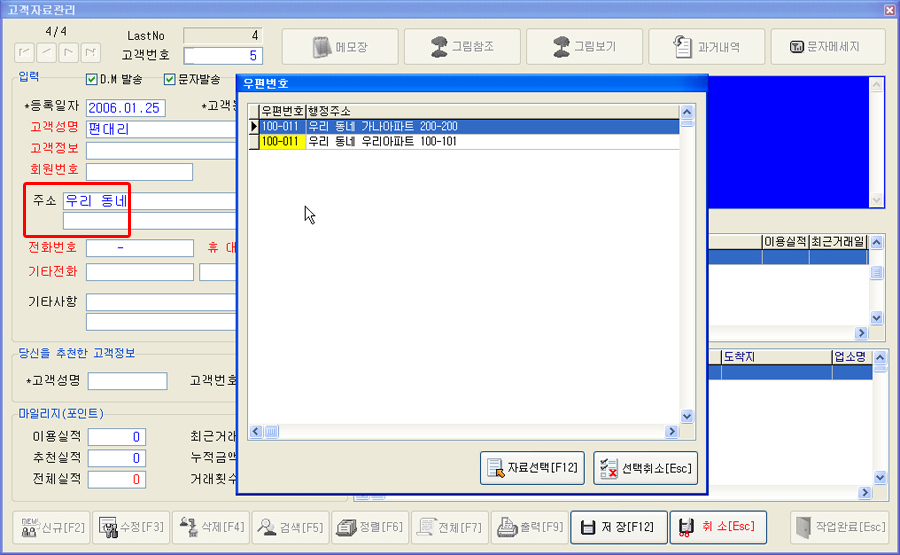Click 이용실적 mileage field
The width and height of the screenshot is (900, 555).
tap(117, 437)
